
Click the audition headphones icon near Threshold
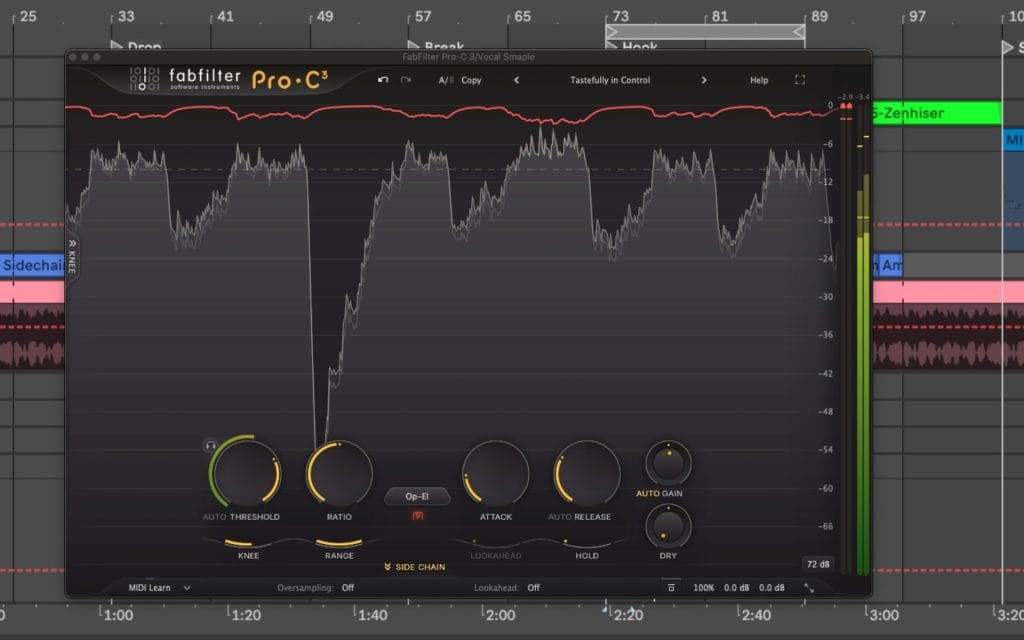coord(210,445)
